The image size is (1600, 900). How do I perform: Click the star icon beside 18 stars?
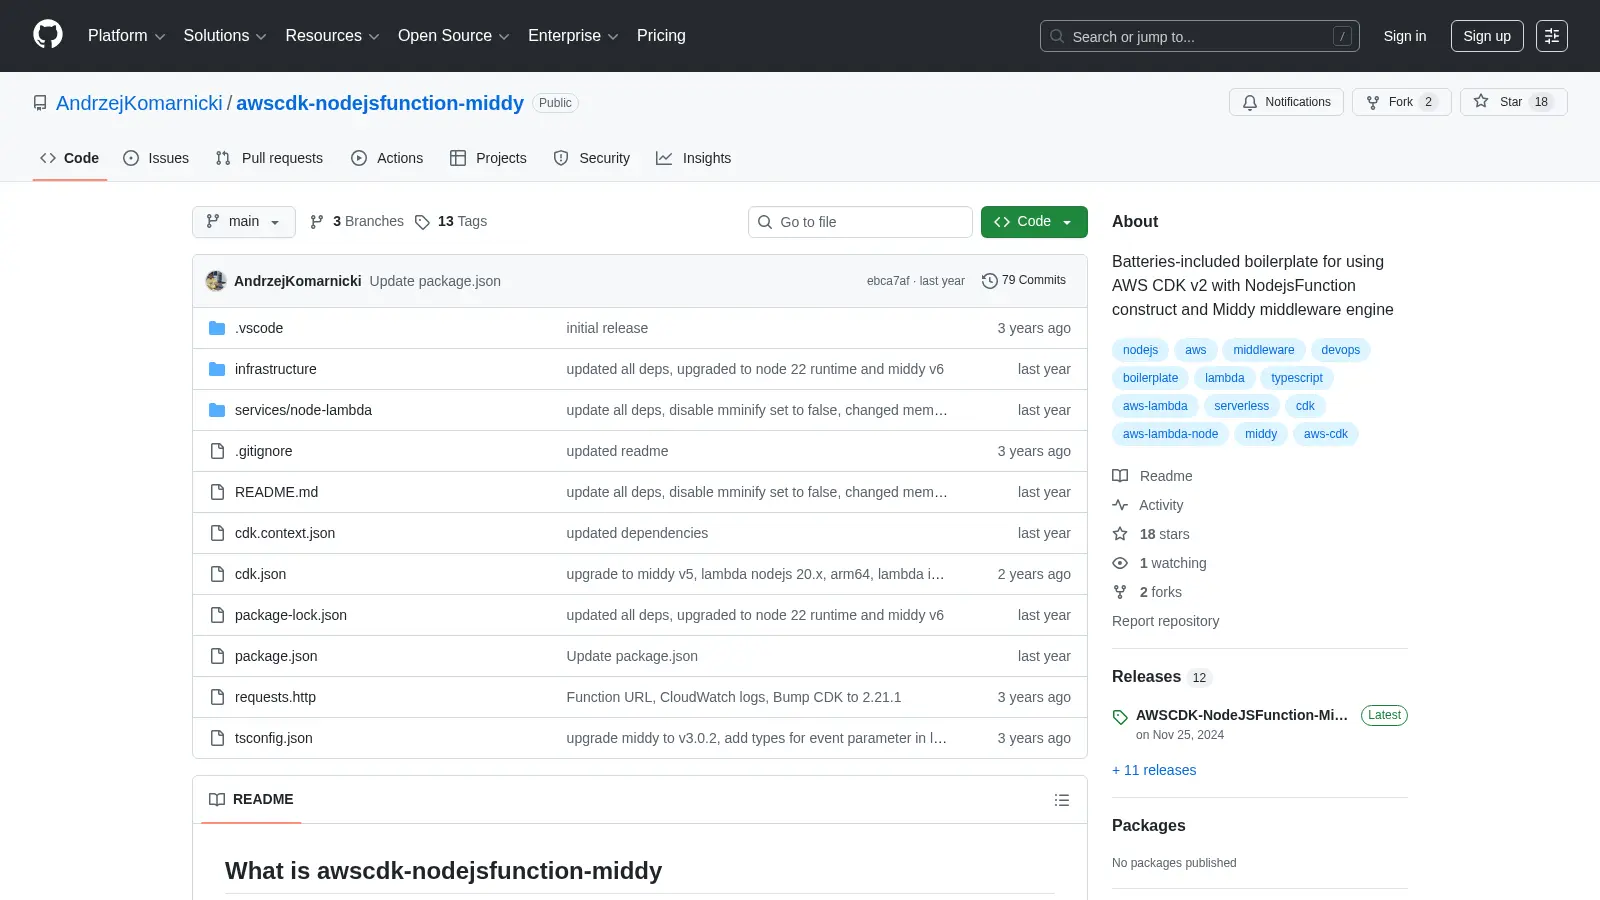point(1120,534)
